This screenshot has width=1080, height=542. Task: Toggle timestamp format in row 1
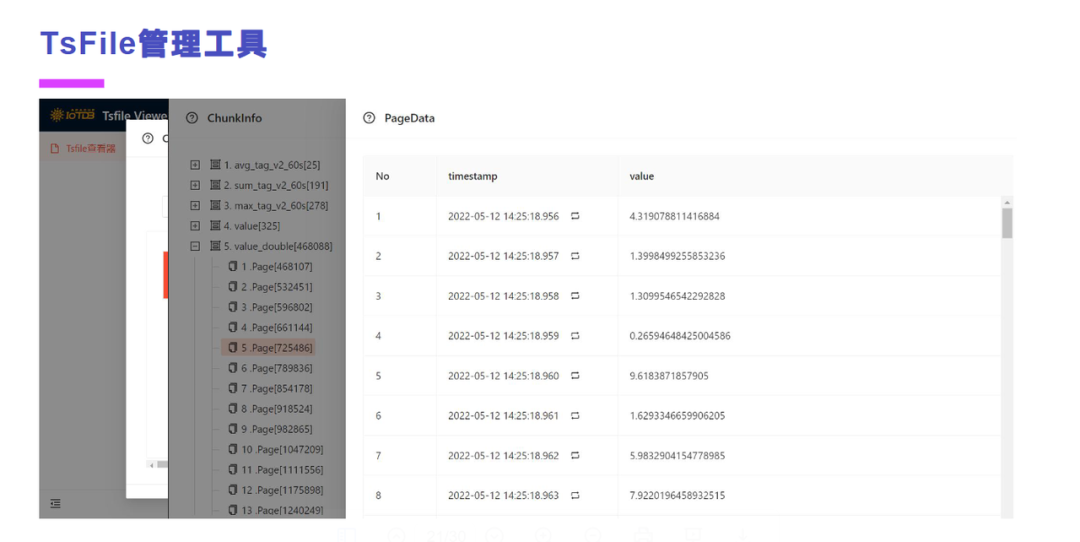click(575, 216)
